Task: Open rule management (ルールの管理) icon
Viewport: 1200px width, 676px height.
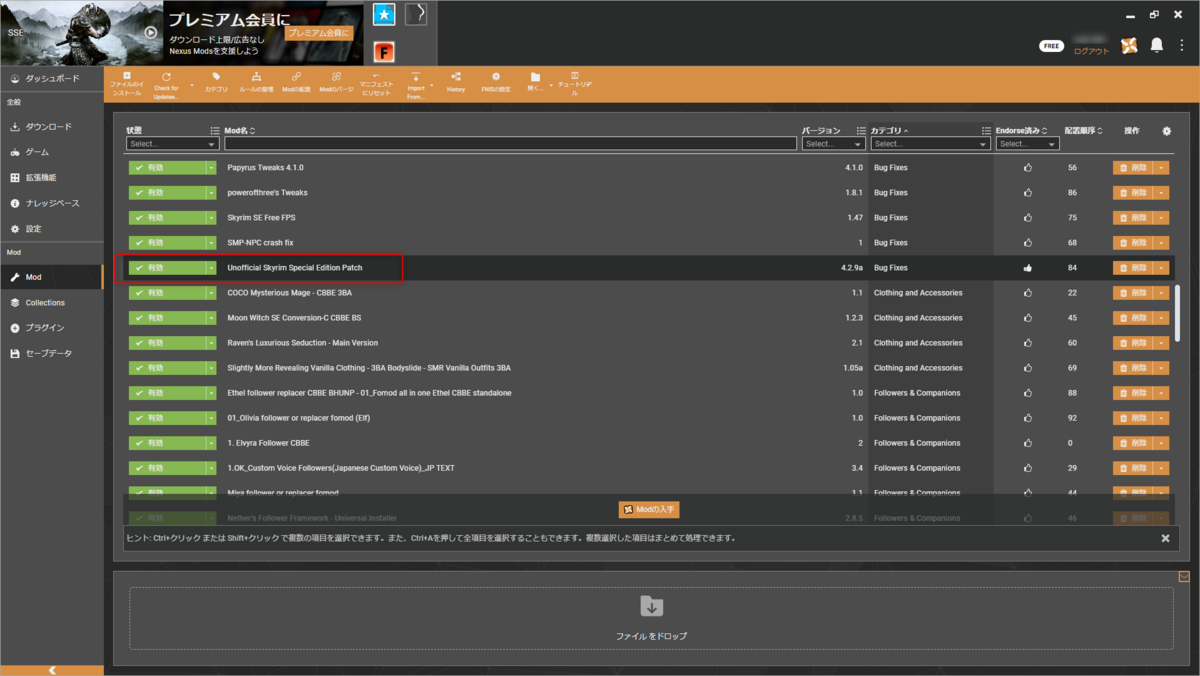Action: point(257,76)
